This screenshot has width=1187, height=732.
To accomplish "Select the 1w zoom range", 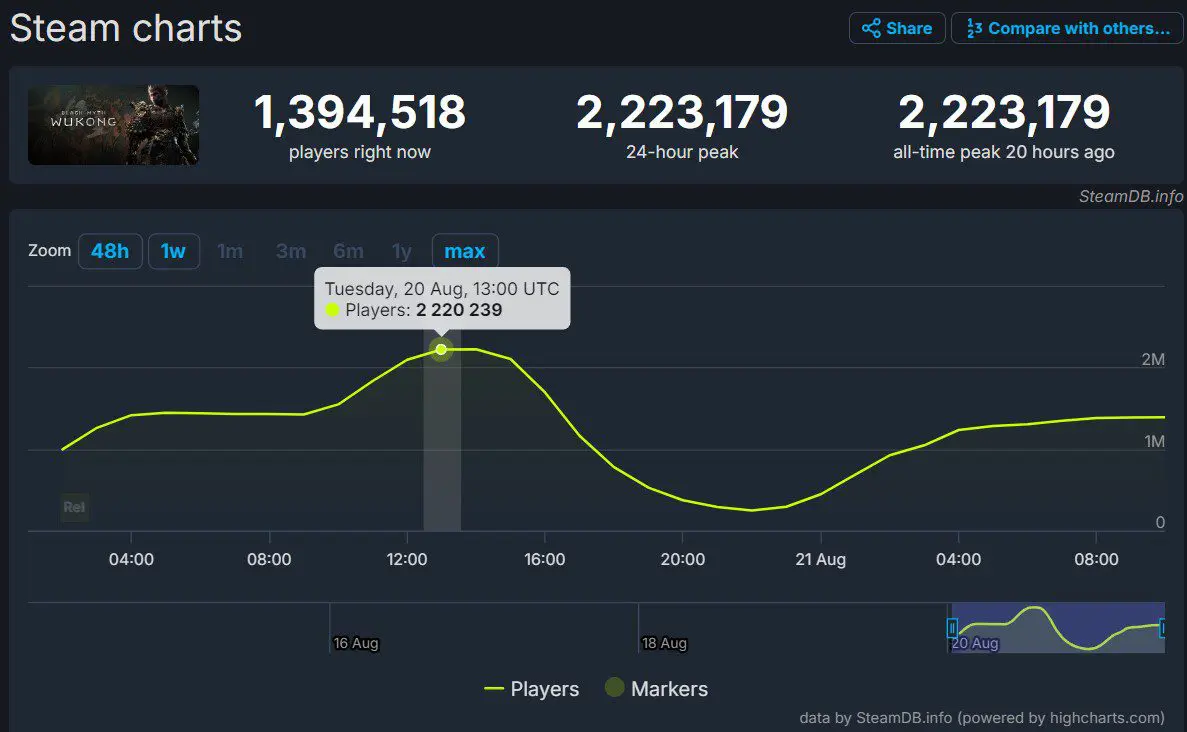I will tap(173, 251).
